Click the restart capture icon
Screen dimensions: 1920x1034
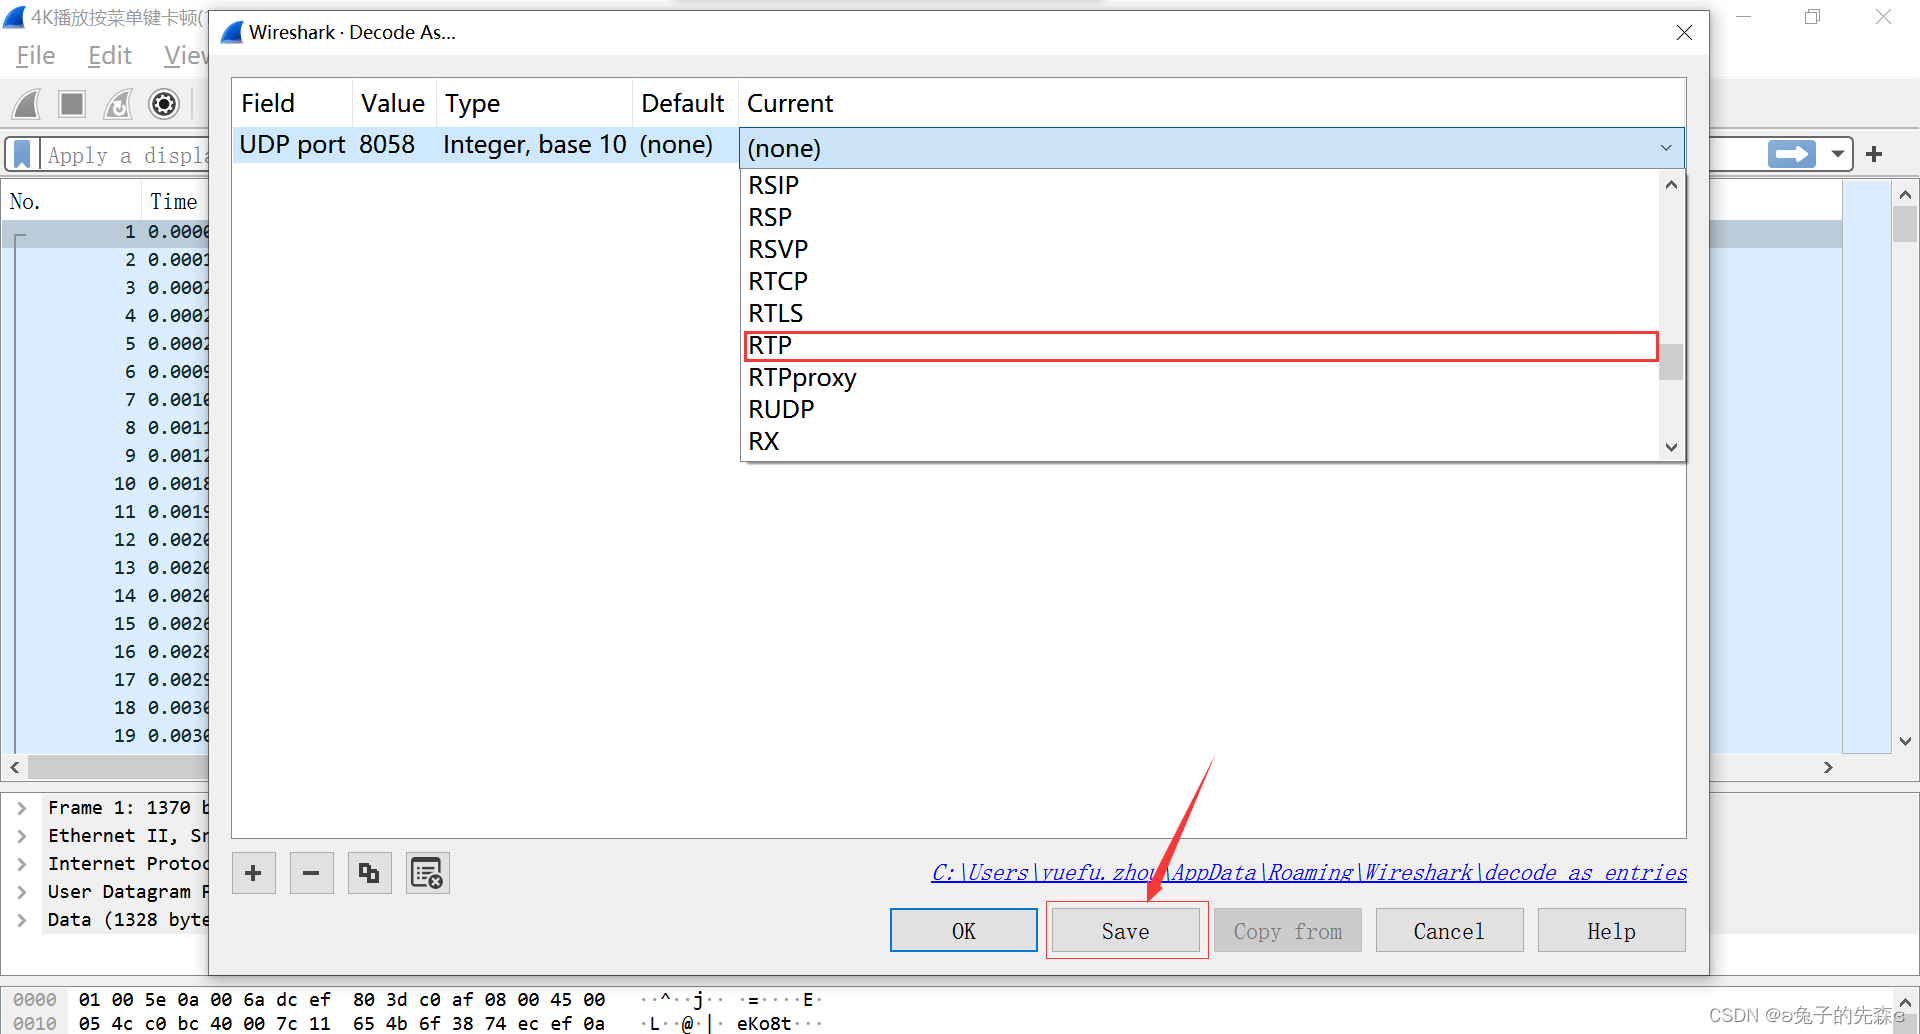tap(118, 104)
